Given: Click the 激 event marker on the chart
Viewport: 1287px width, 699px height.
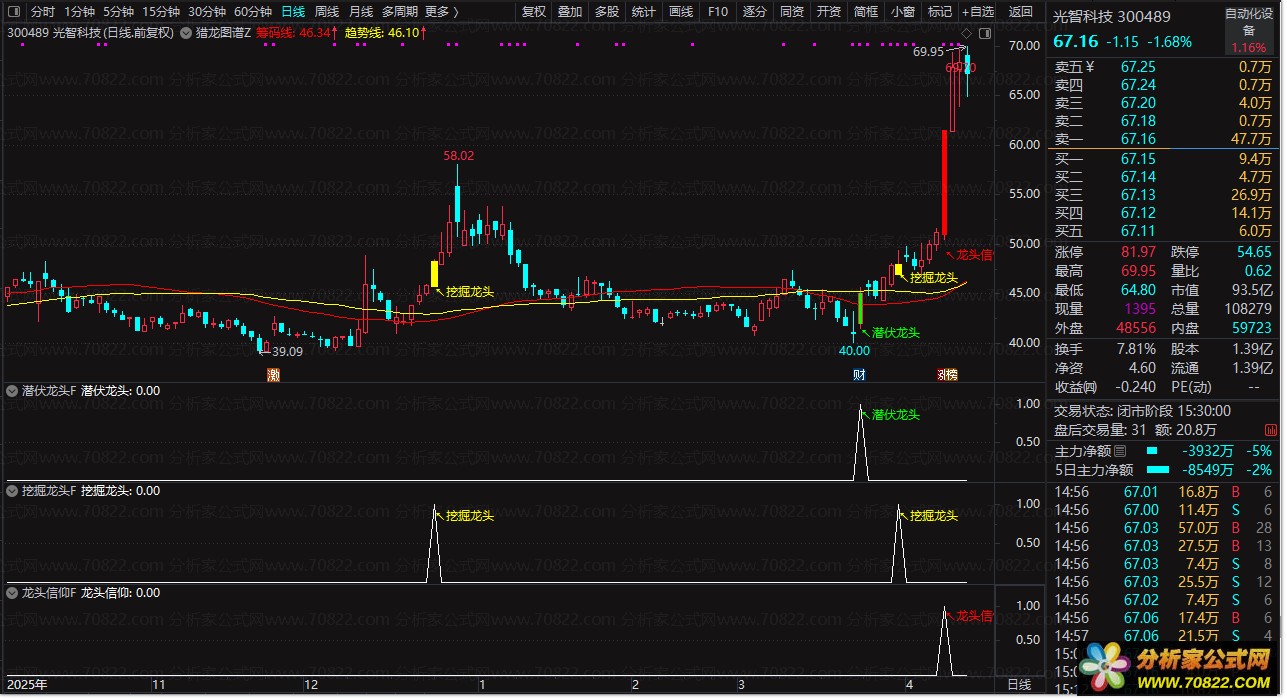Looking at the screenshot, I should pyautogui.click(x=273, y=375).
